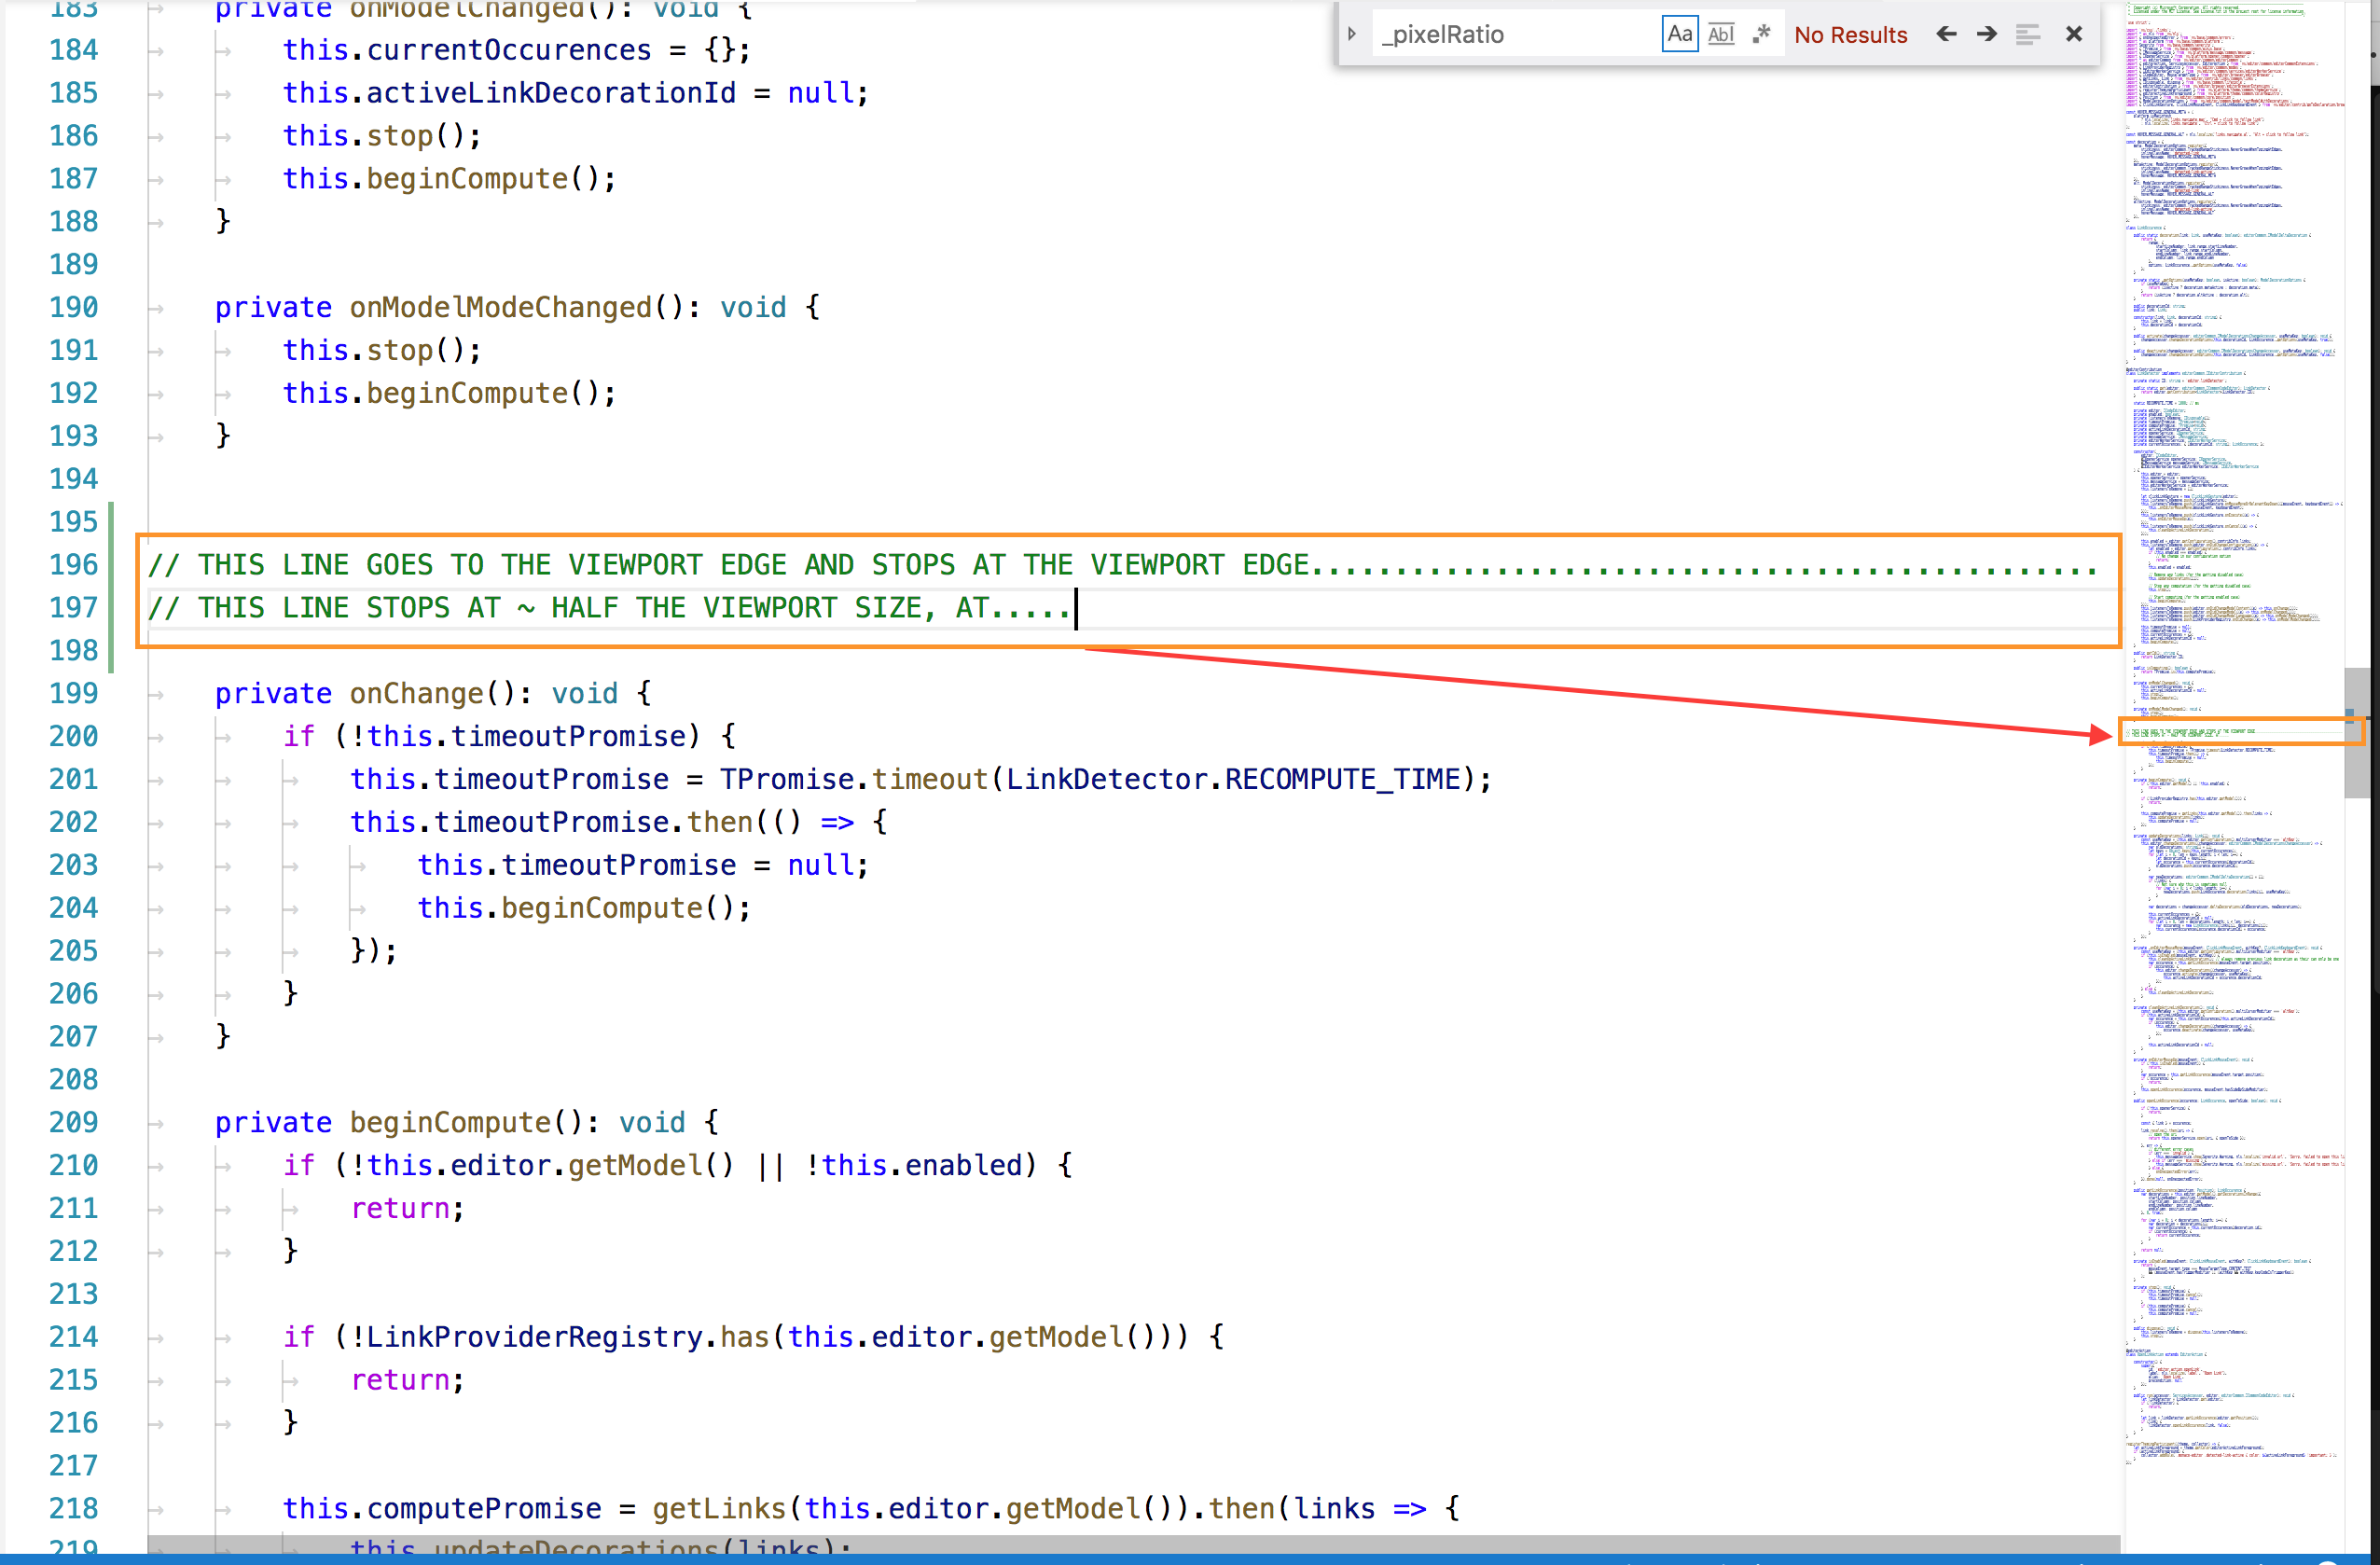Click previous match arrow in find widget
Image resolution: width=2380 pixels, height=1565 pixels.
(x=1946, y=34)
